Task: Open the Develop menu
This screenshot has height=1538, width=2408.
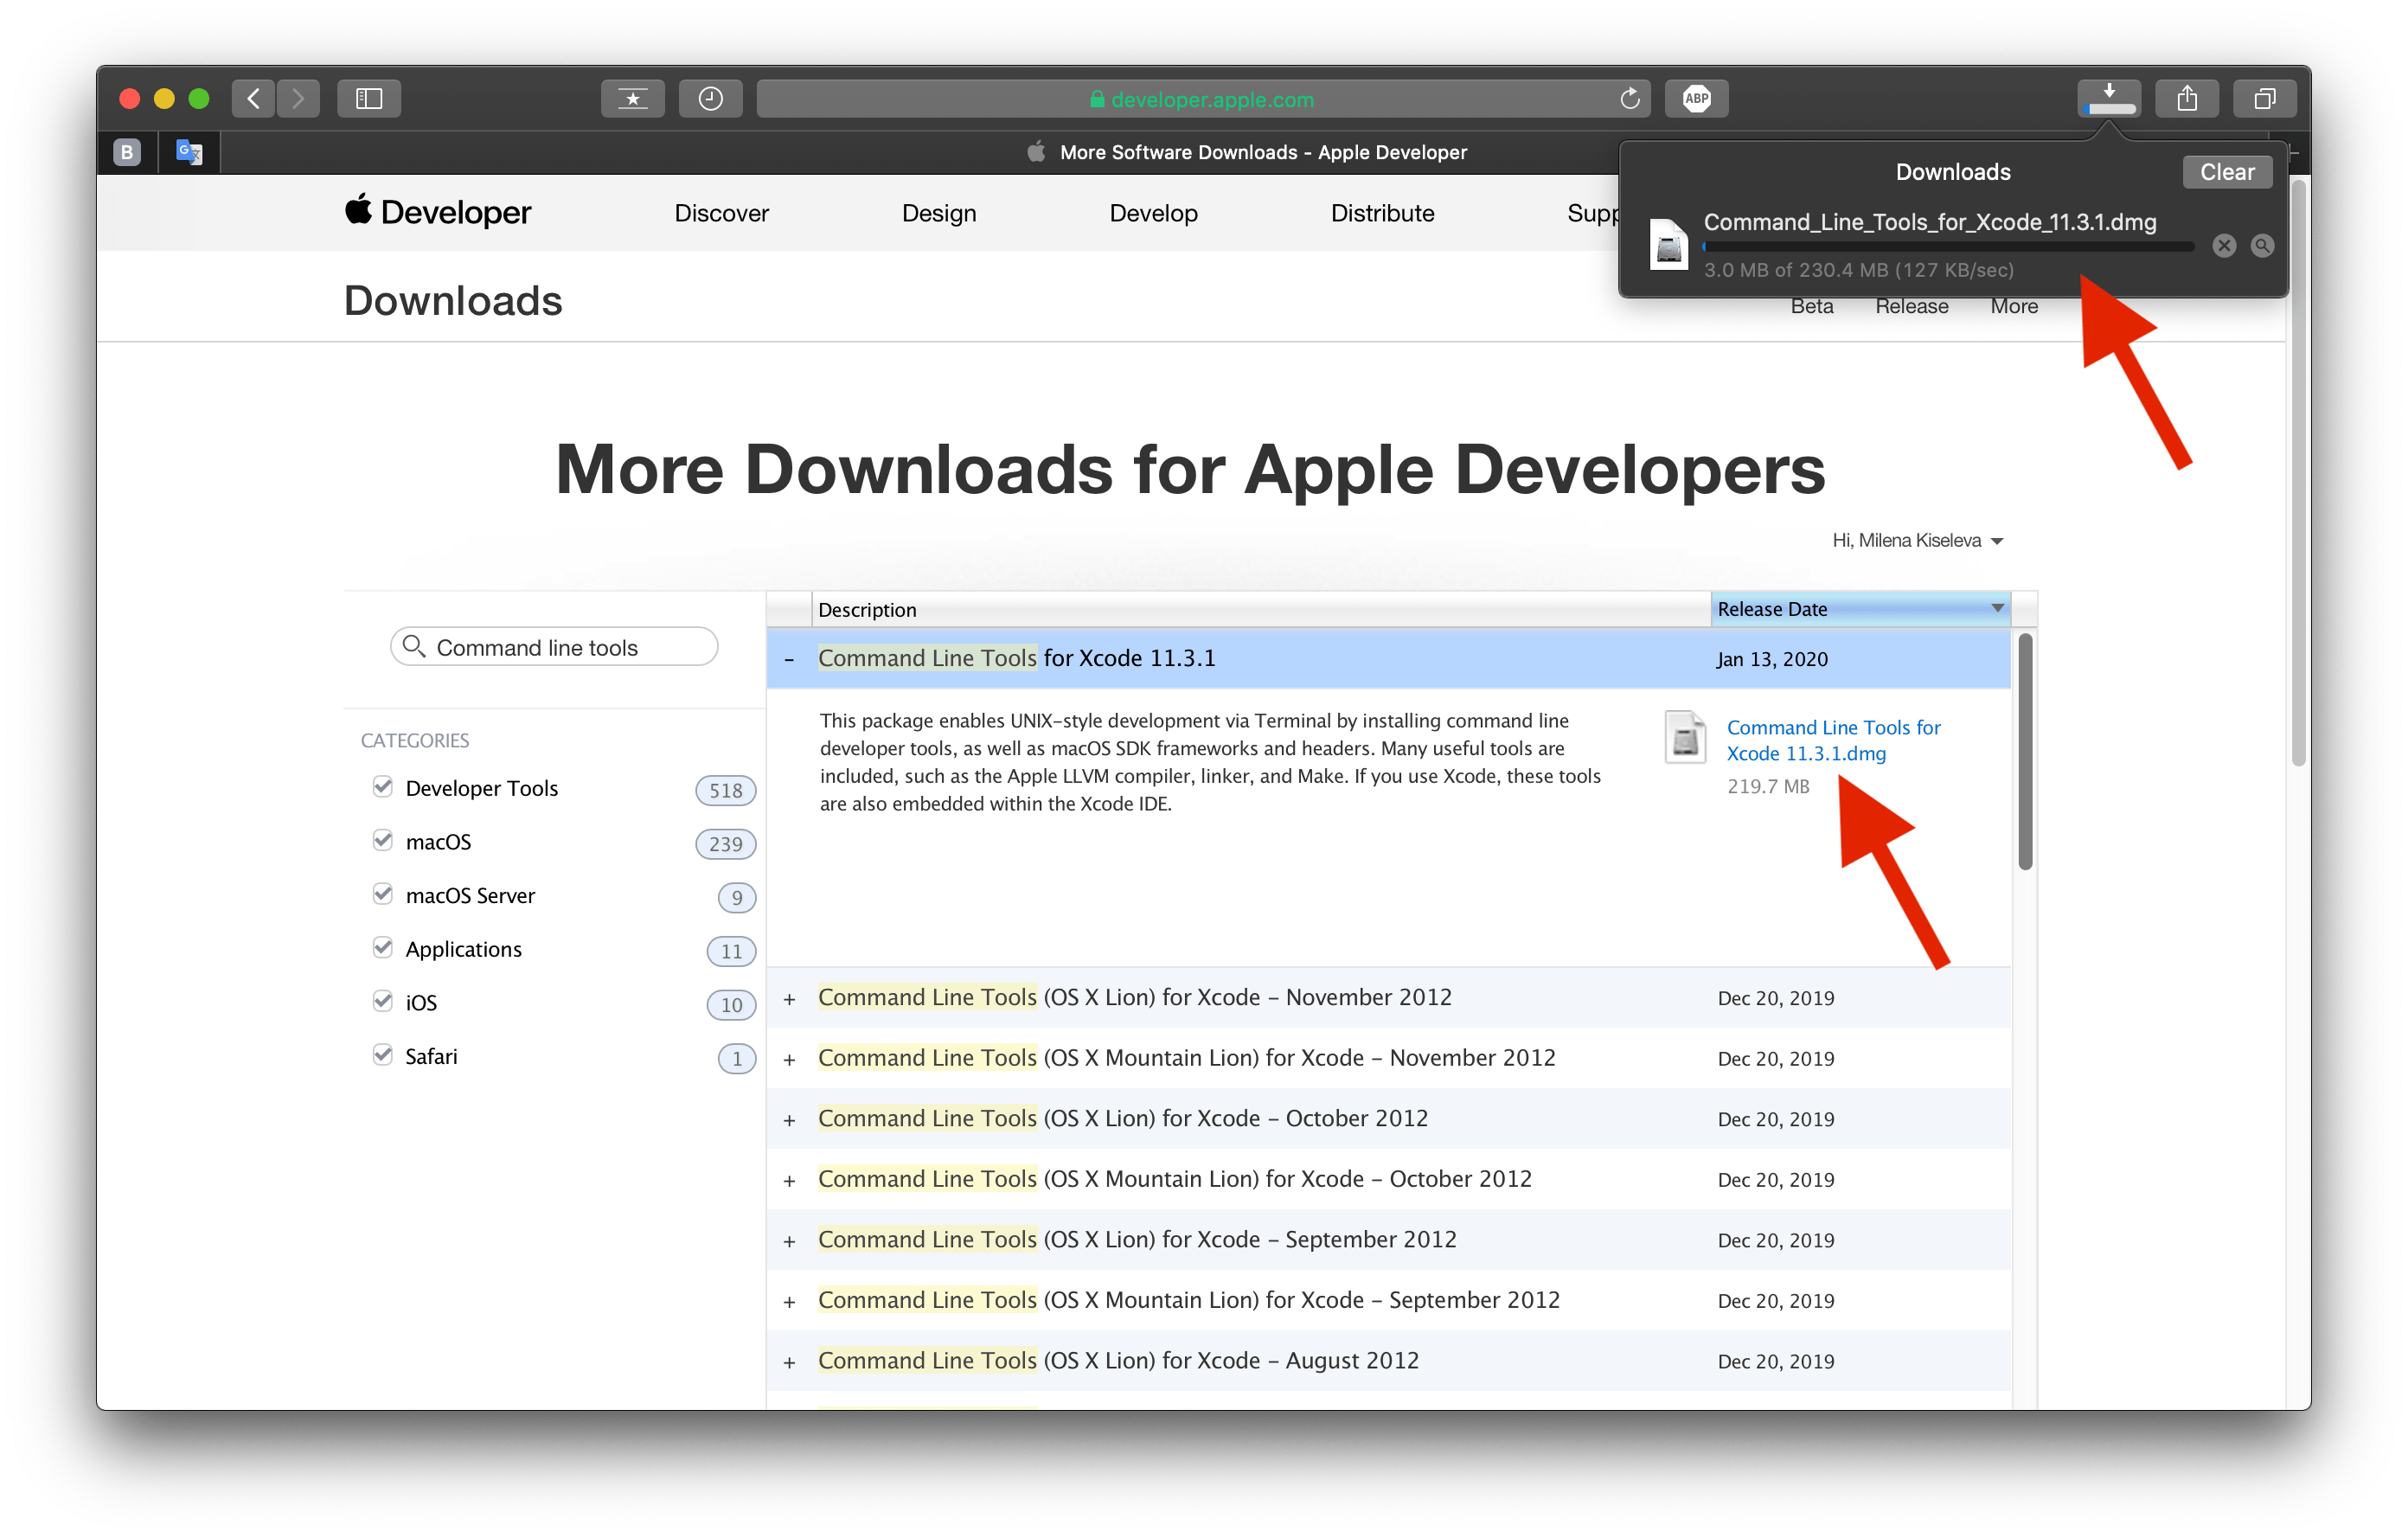Action: click(1153, 213)
